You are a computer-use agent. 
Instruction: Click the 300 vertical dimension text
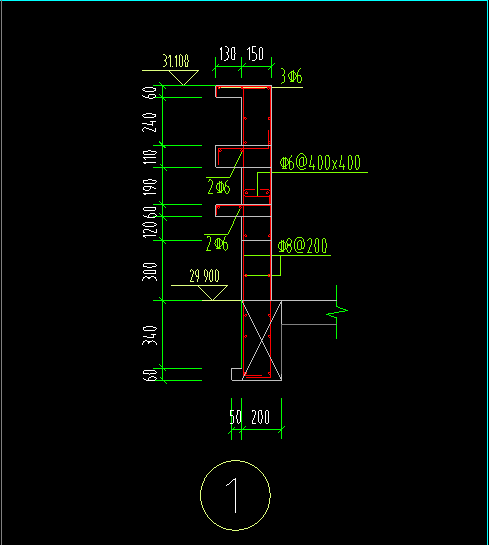[149, 271]
